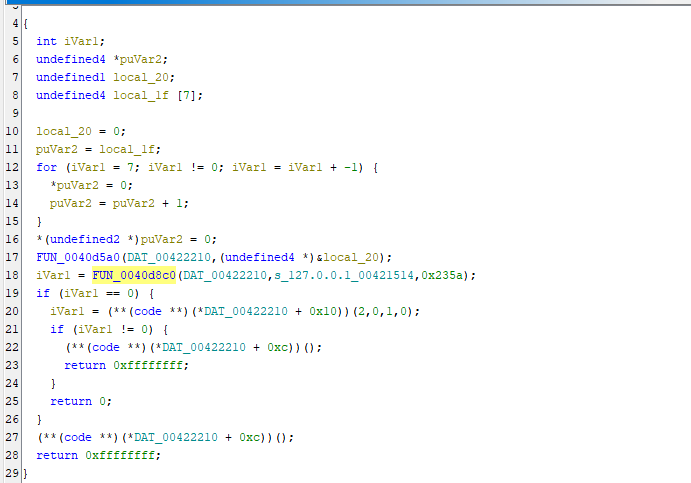Click line number 29 in the gutter
Screen dimensions: 691x483
14,473
